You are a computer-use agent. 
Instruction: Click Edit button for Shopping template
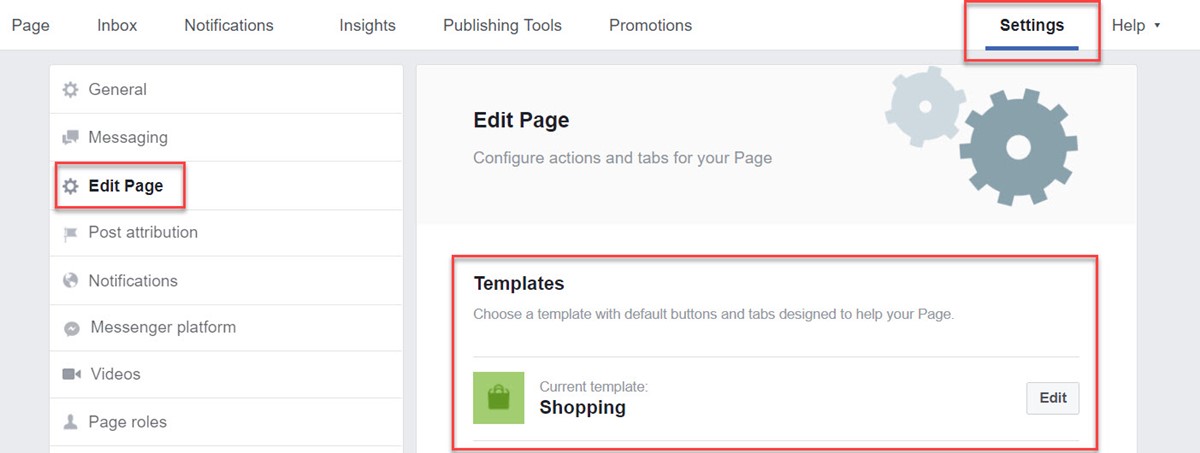click(x=1053, y=397)
